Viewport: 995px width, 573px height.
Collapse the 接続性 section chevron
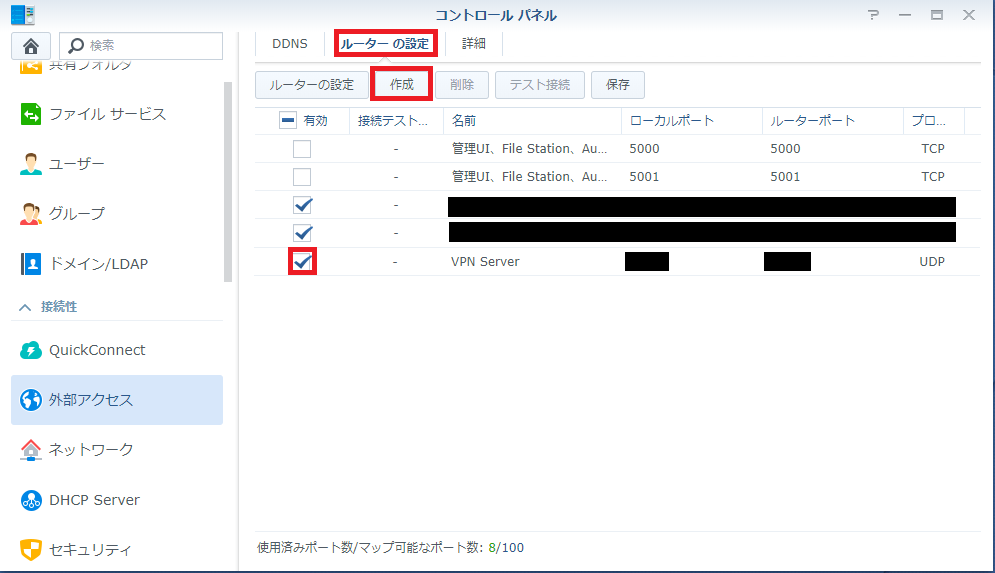[25, 307]
